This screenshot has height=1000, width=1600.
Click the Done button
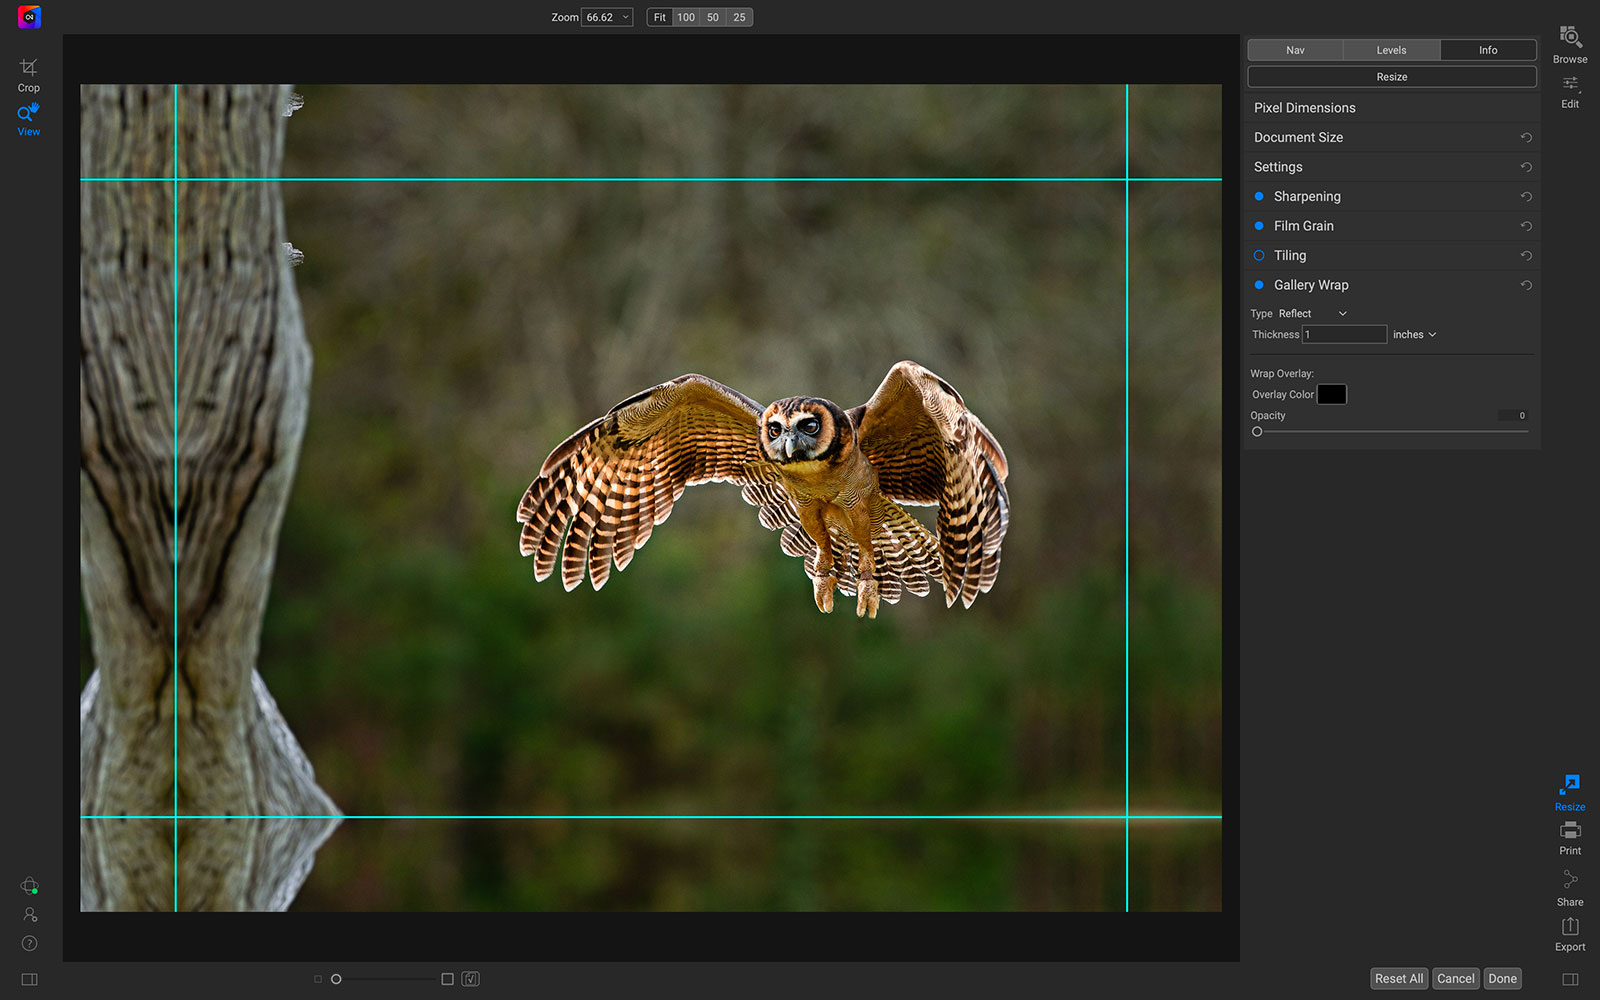coord(1502,979)
